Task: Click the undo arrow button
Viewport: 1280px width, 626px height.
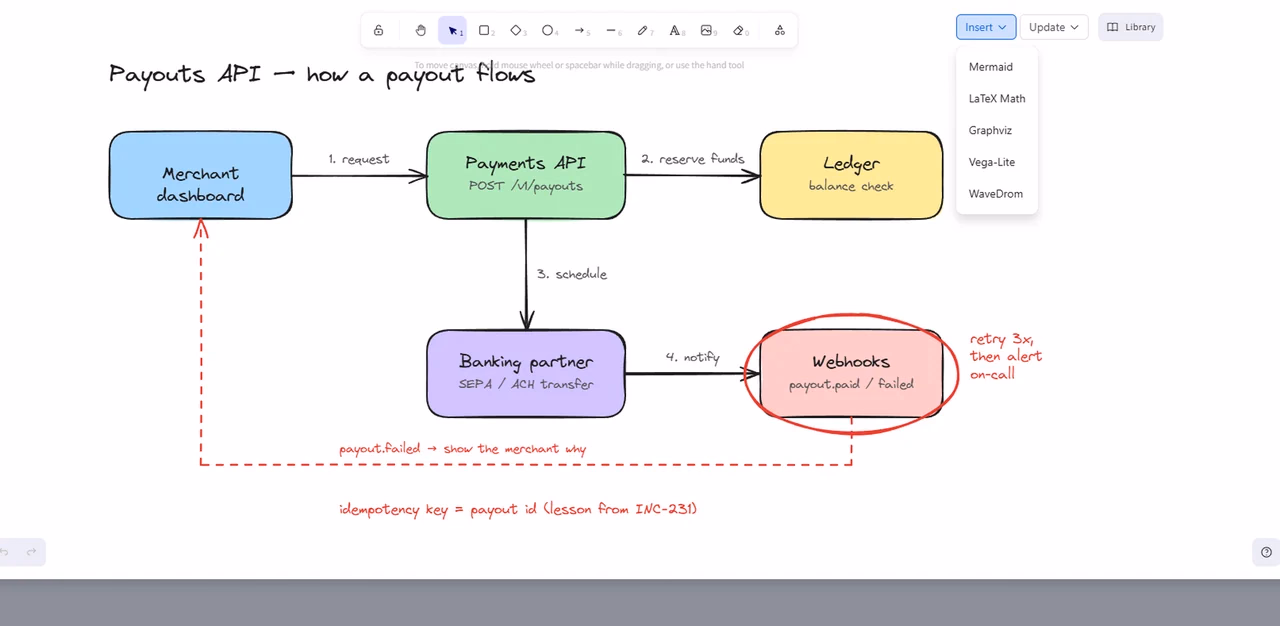Action: (x=4, y=552)
